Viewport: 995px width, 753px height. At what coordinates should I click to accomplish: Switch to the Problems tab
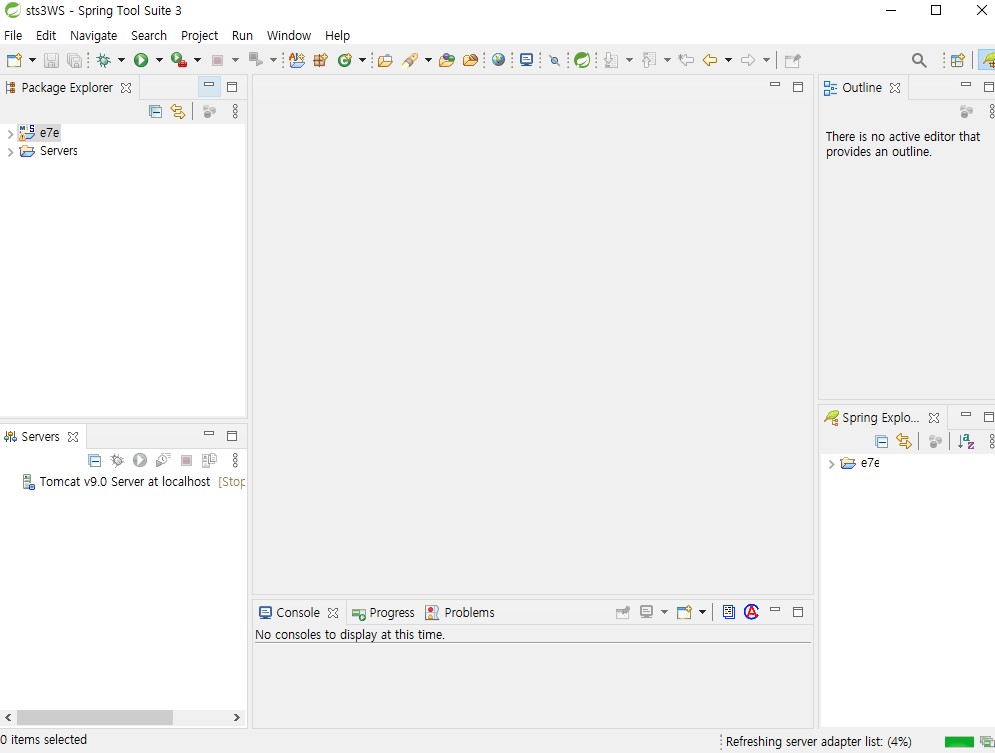pyautogui.click(x=460, y=613)
